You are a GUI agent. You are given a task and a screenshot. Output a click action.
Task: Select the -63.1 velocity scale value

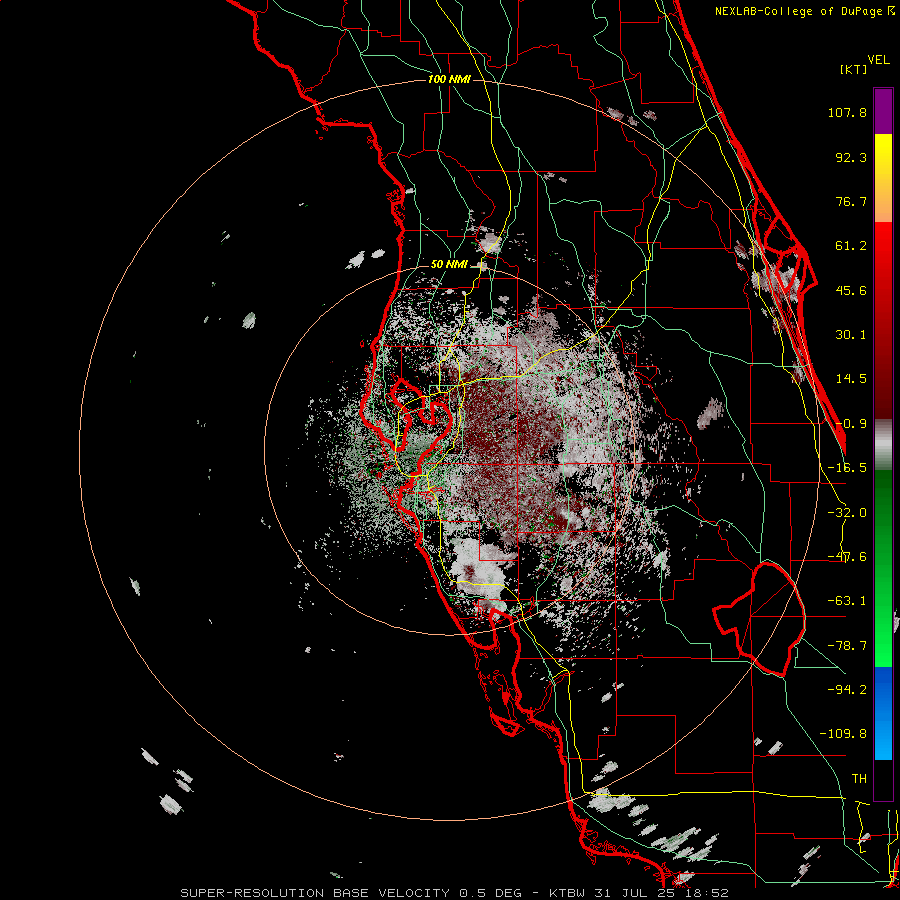click(x=847, y=601)
